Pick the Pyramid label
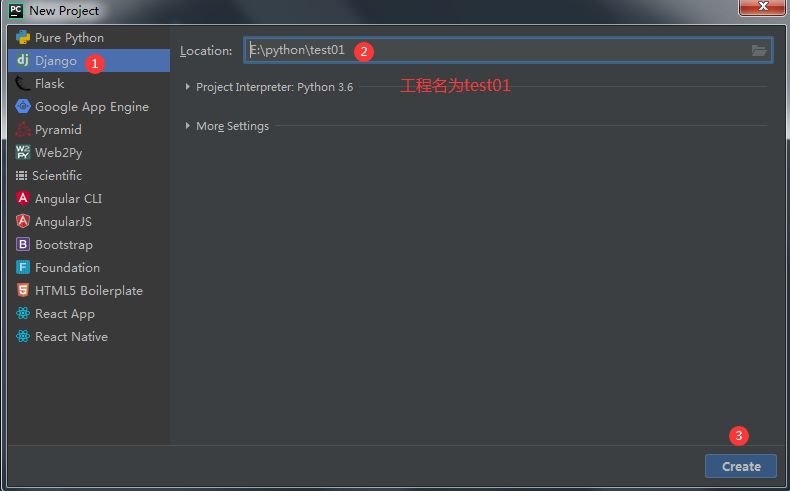Viewport: 790px width, 491px height. 58,130
